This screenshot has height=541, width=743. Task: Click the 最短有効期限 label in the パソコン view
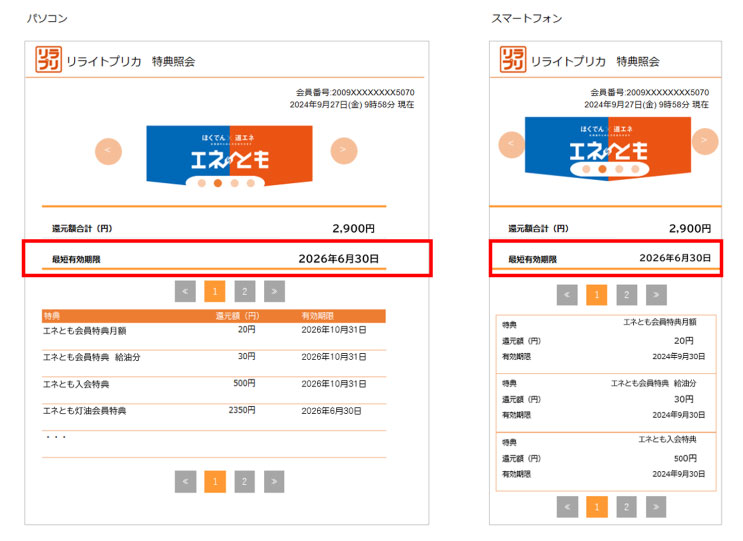click(x=76, y=259)
